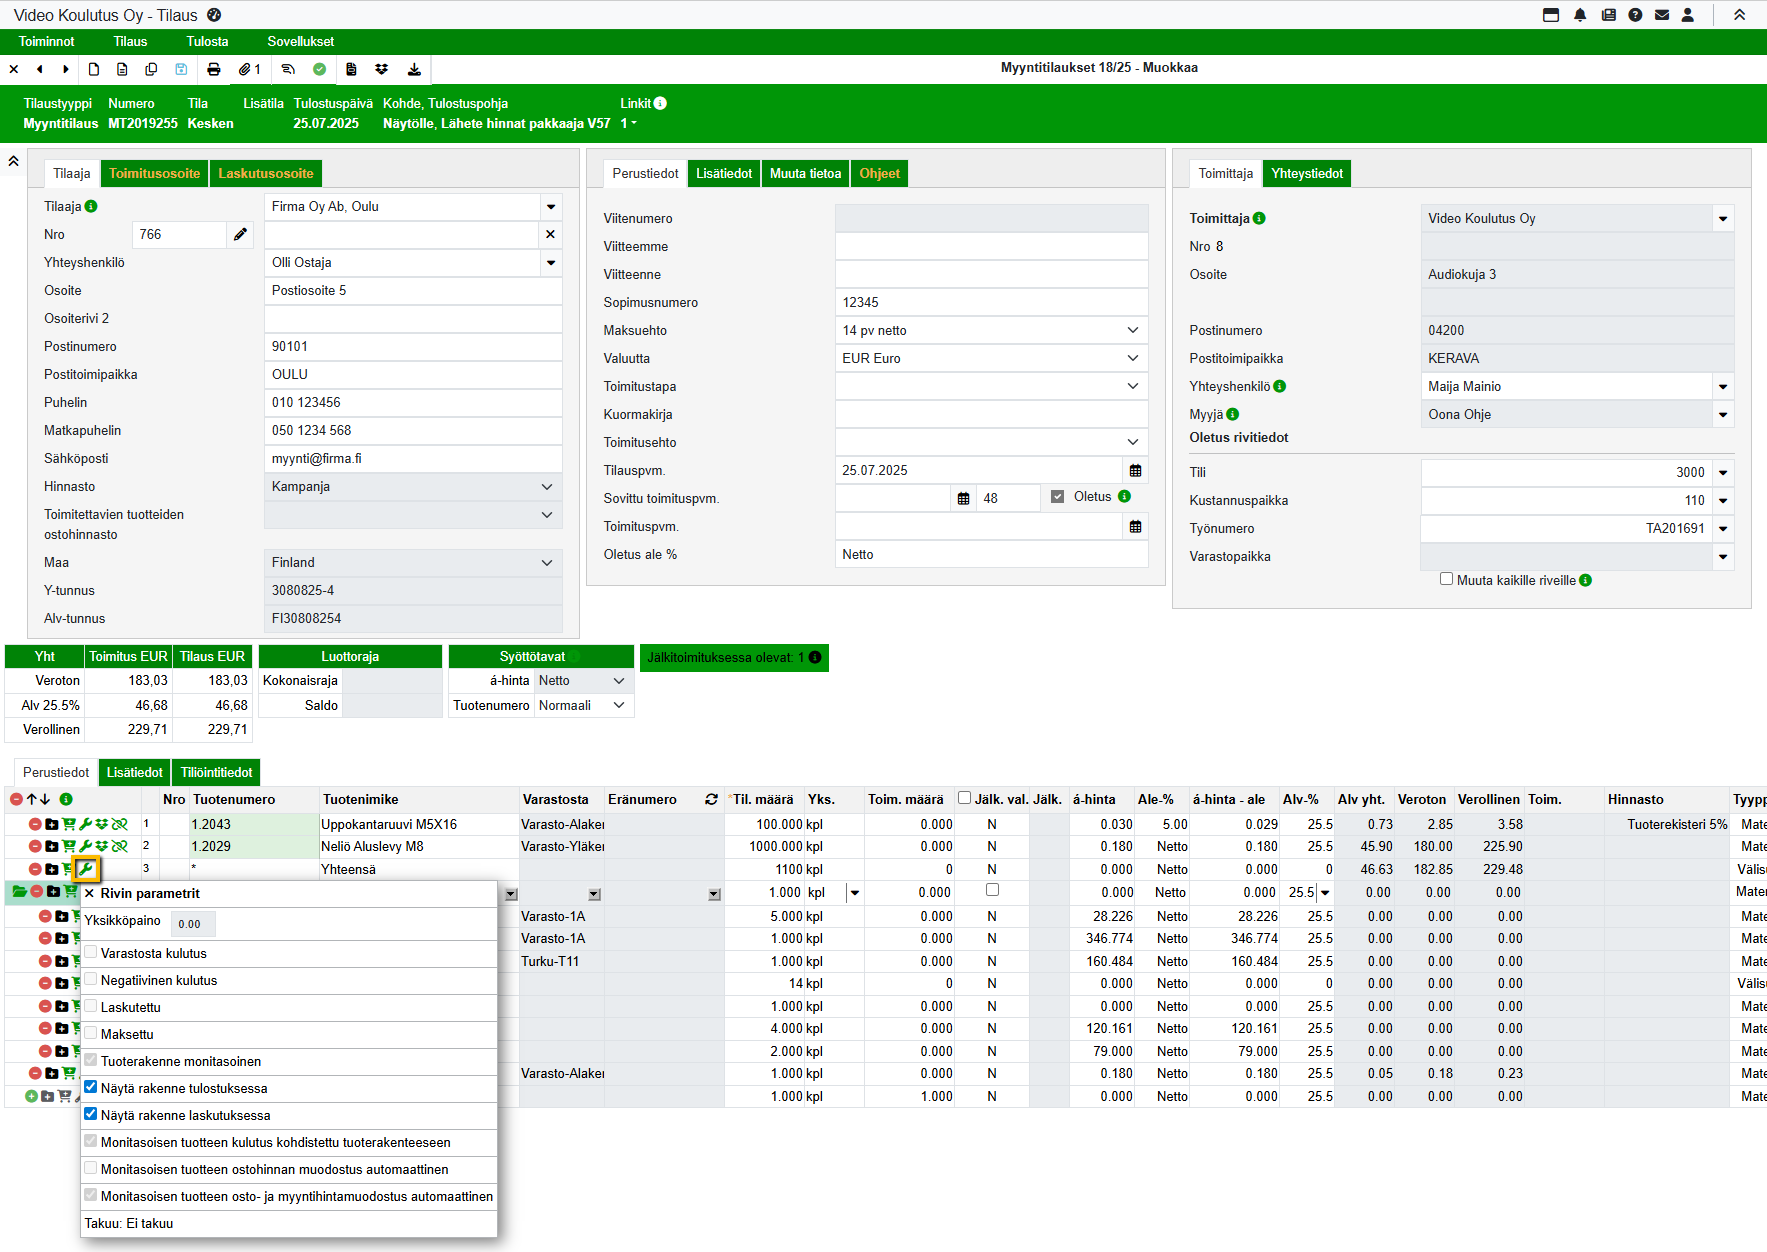Open the Tulosta menu
Viewport: 1767px width, 1252px height.
(207, 41)
